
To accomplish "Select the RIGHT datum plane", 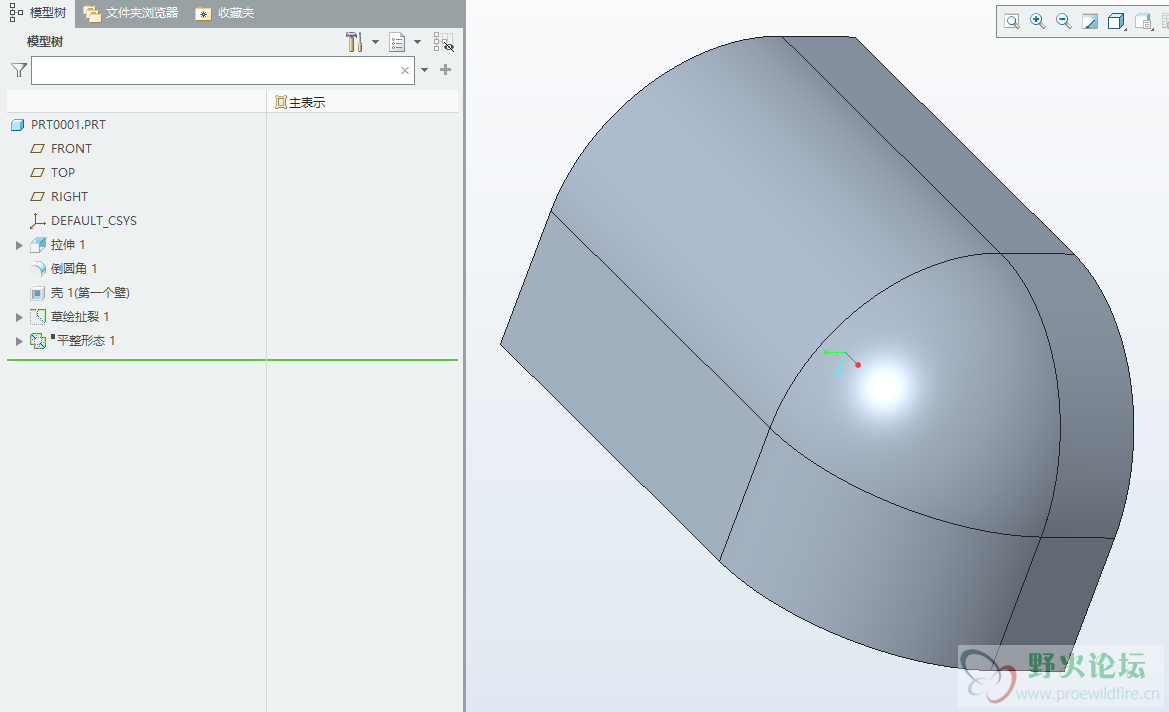I will click(69, 196).
